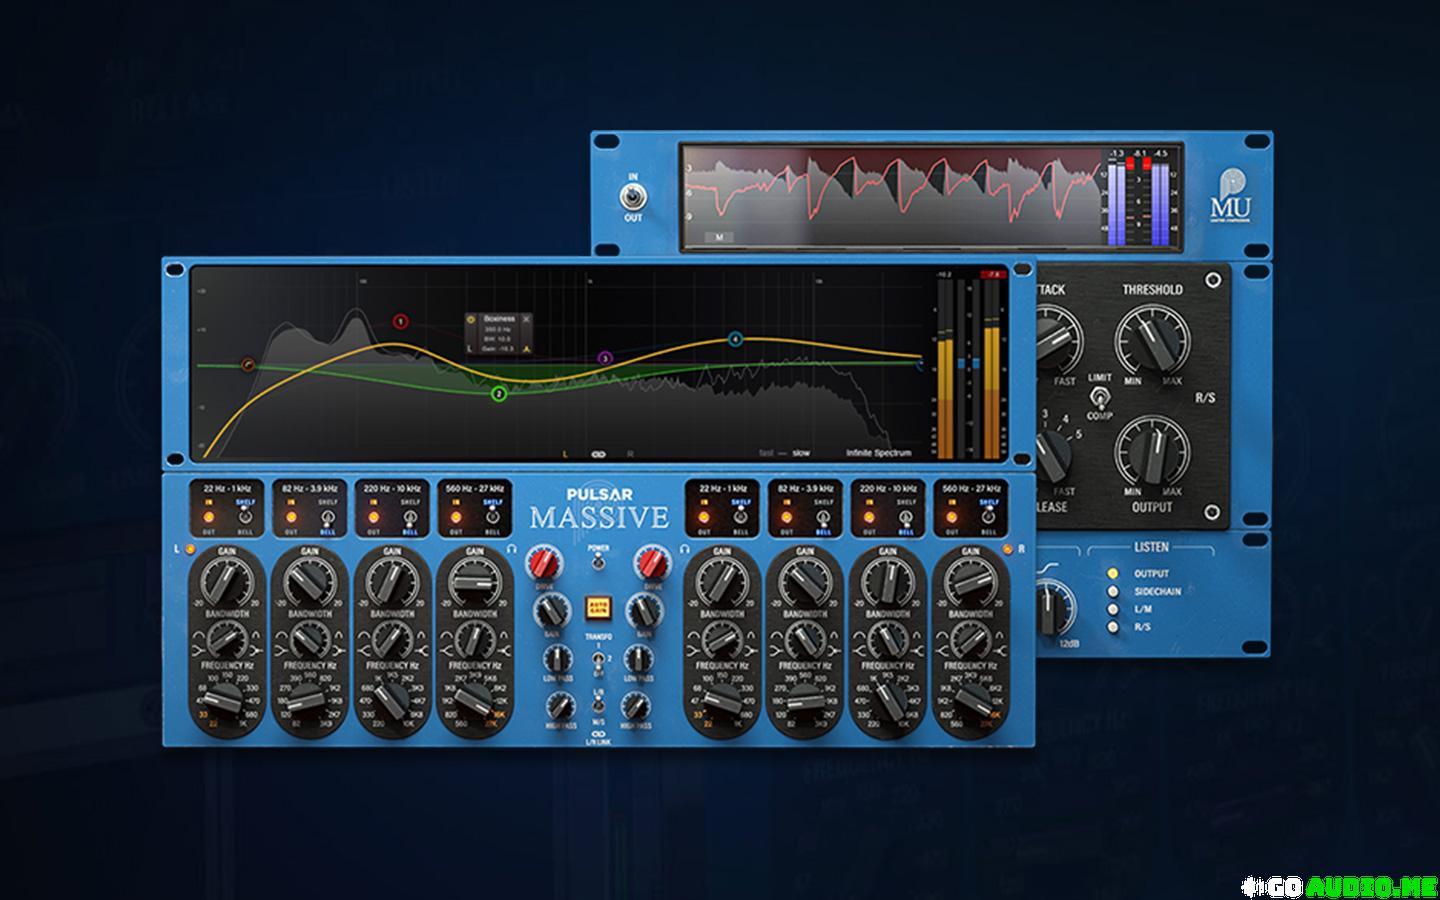Select L/M in MU Listen section
The width and height of the screenshot is (1440, 900).
coord(1112,609)
